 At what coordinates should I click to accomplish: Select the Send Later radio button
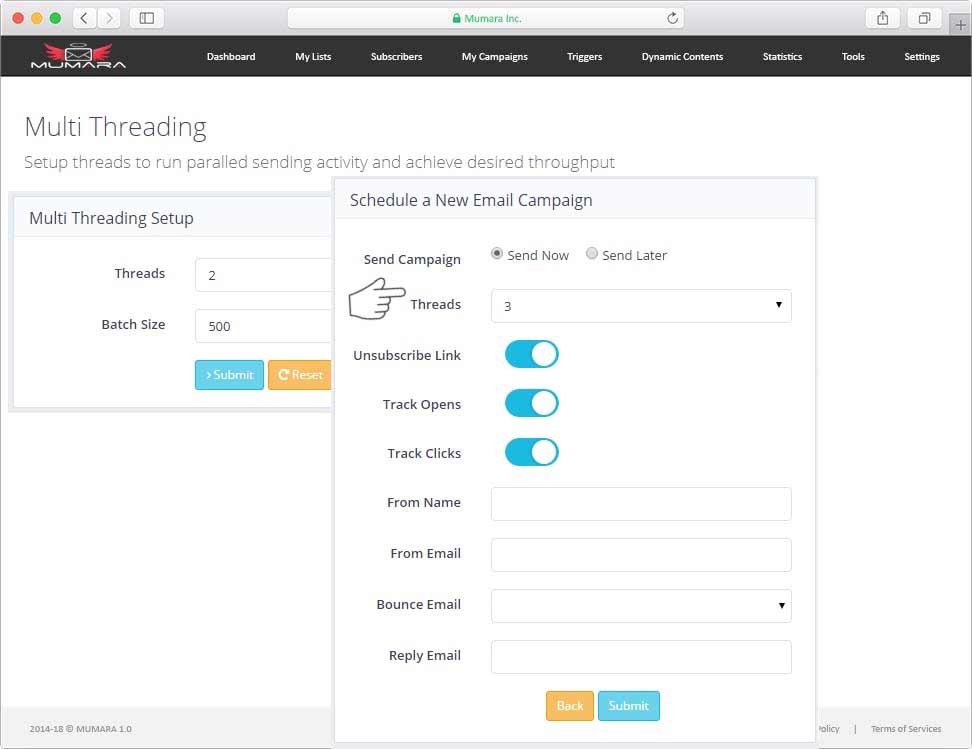592,254
